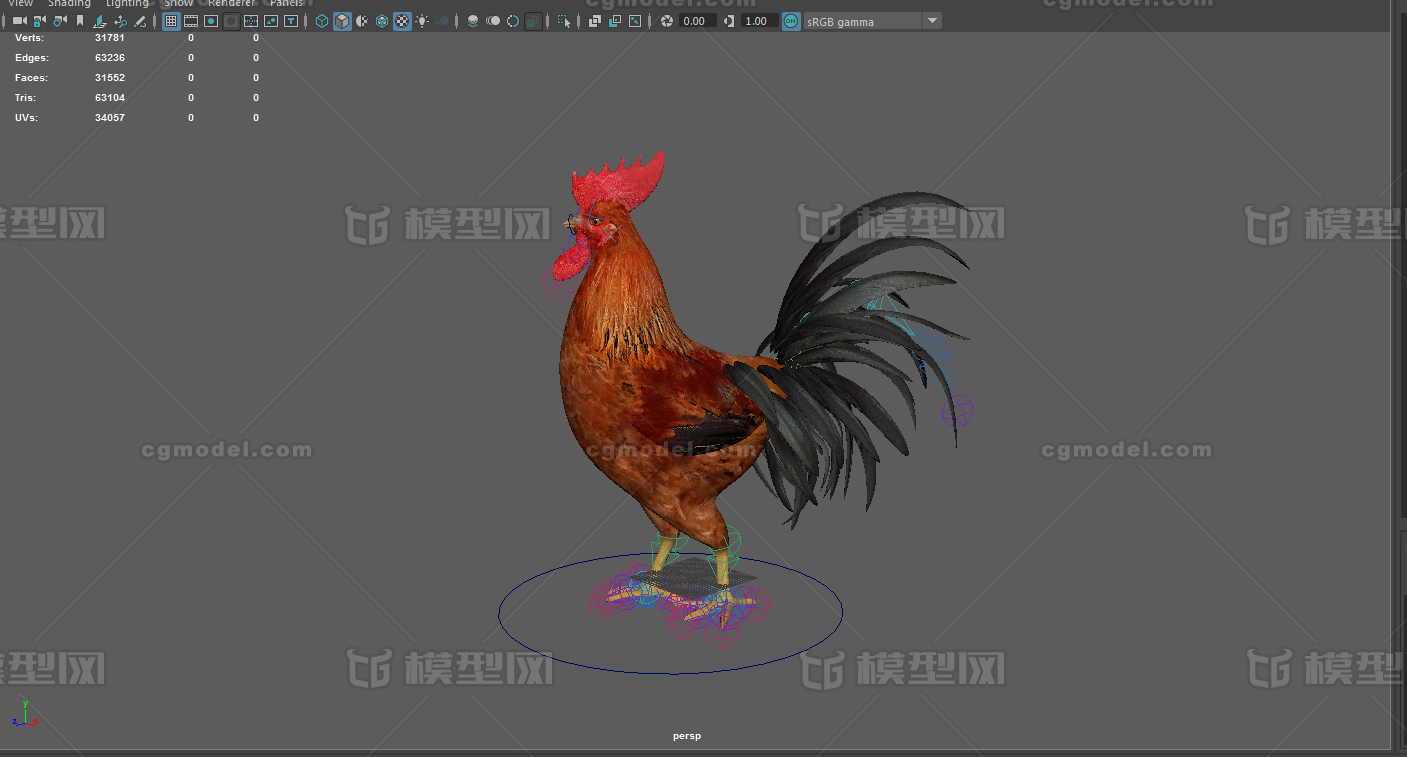Image resolution: width=1407 pixels, height=757 pixels.
Task: Click the Tris count 63104
Action: click(110, 97)
